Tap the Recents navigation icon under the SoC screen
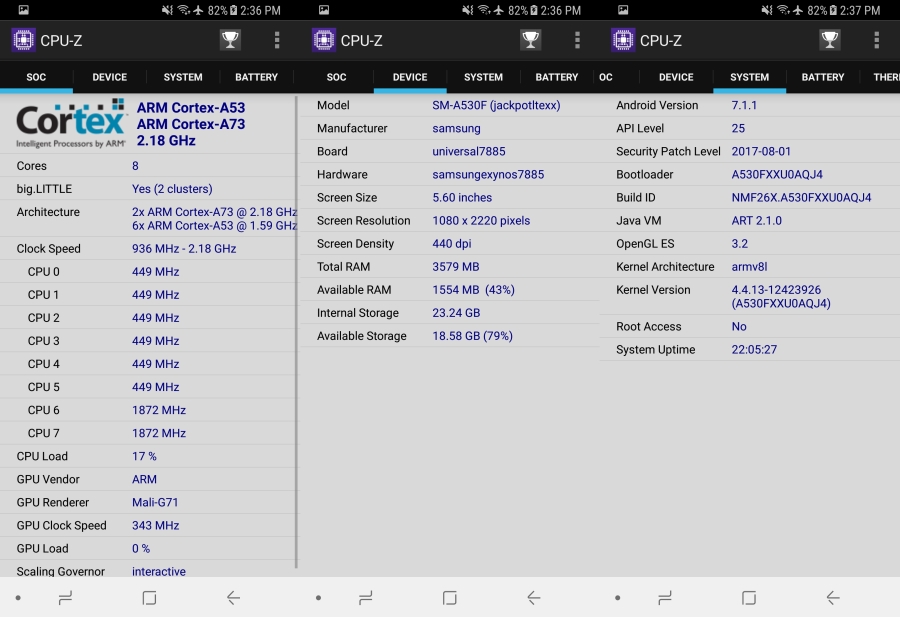The image size is (900, 617). [65, 598]
